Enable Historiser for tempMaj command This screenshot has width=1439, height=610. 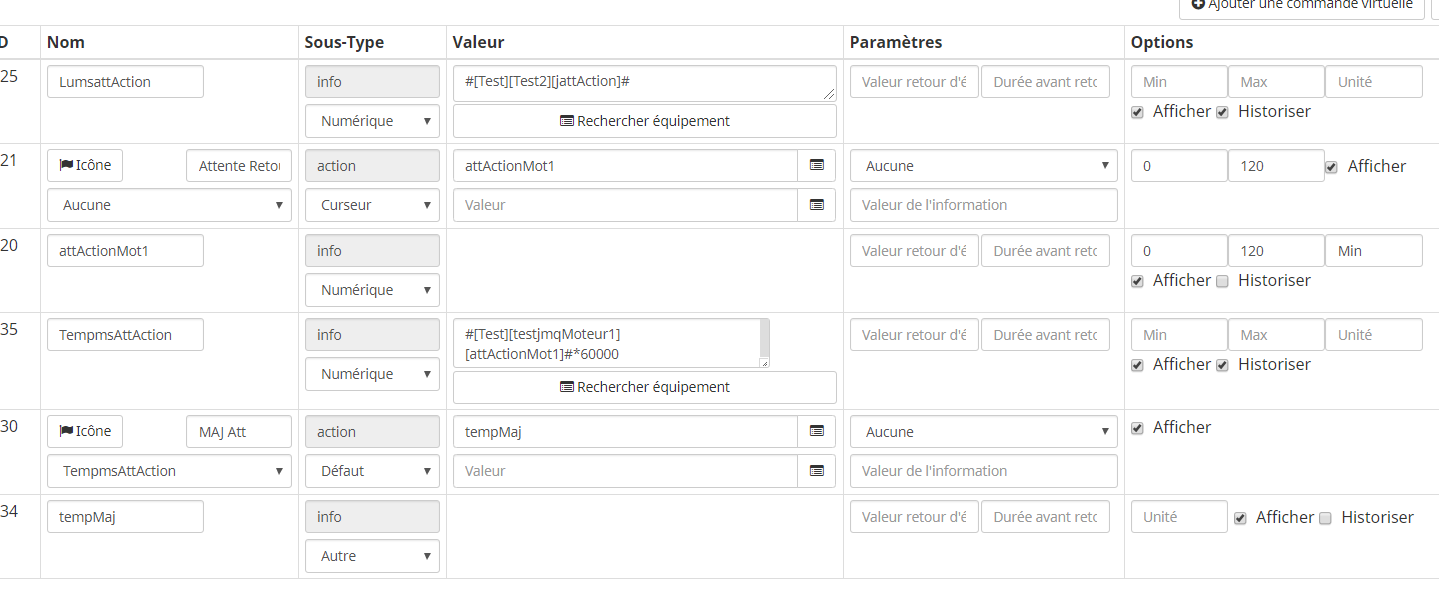pos(1325,518)
